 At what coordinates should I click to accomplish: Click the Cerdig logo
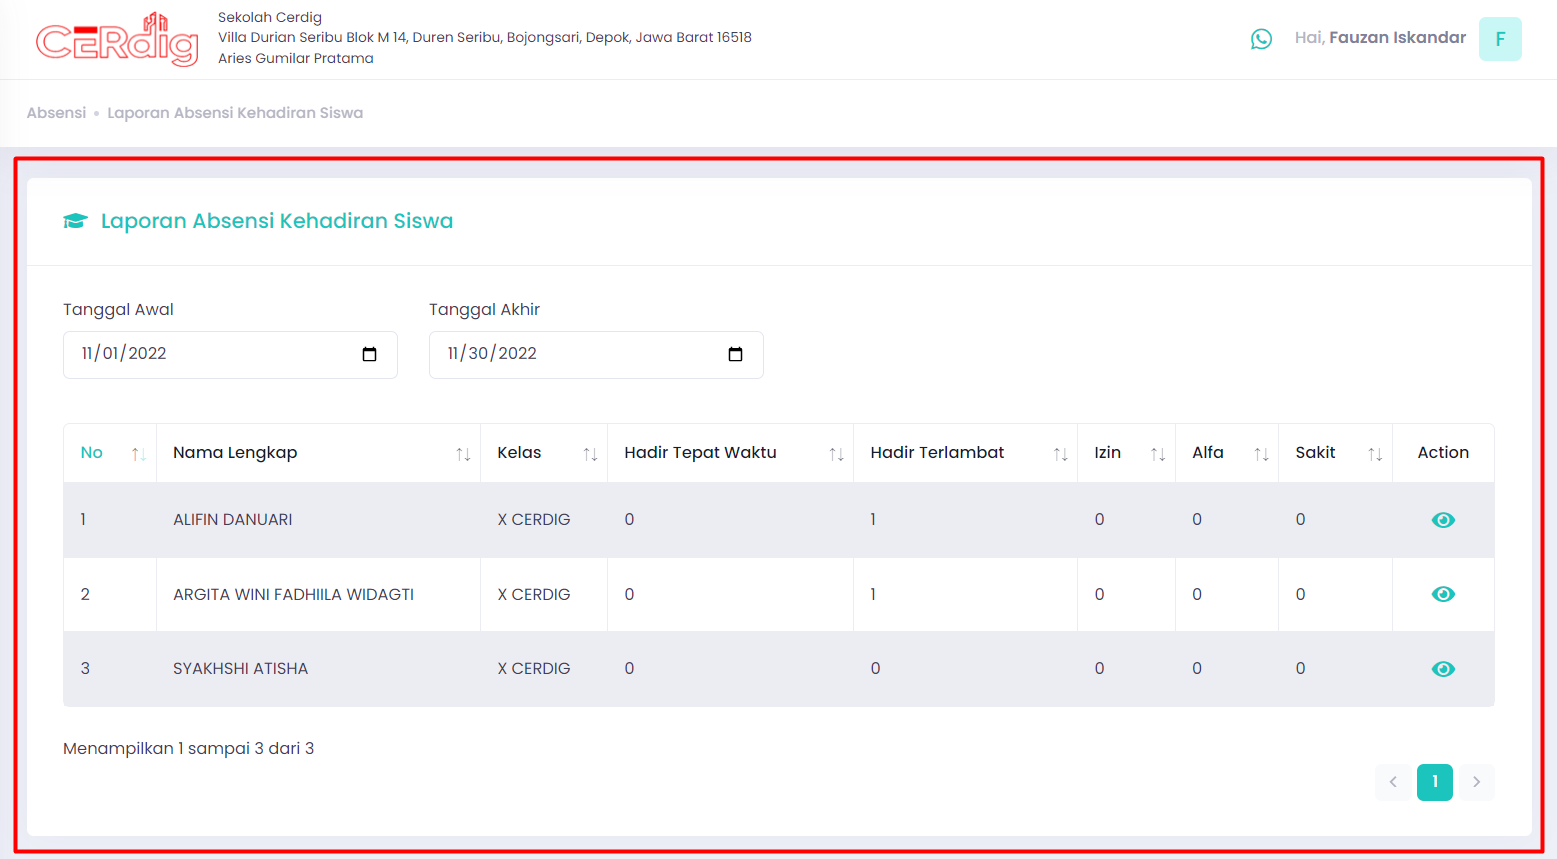pos(117,40)
